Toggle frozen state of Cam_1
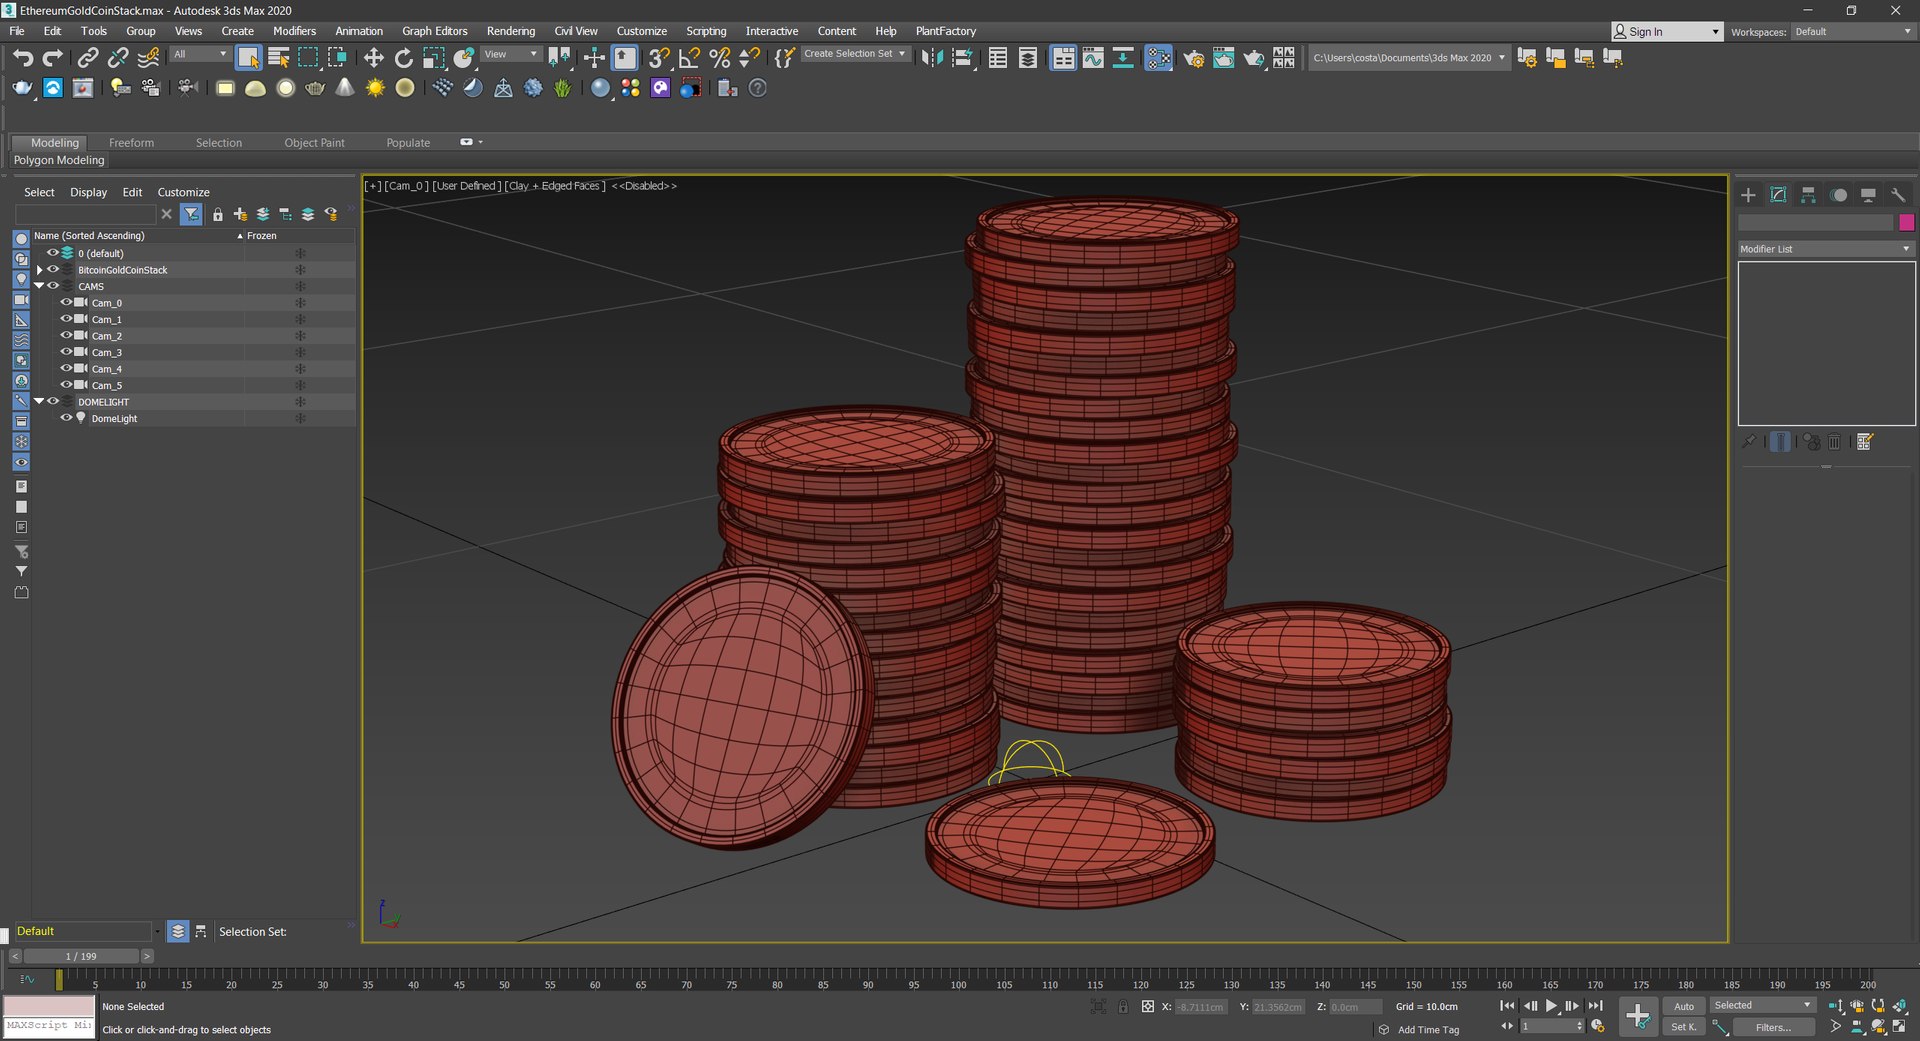The image size is (1920, 1041). click(300, 319)
